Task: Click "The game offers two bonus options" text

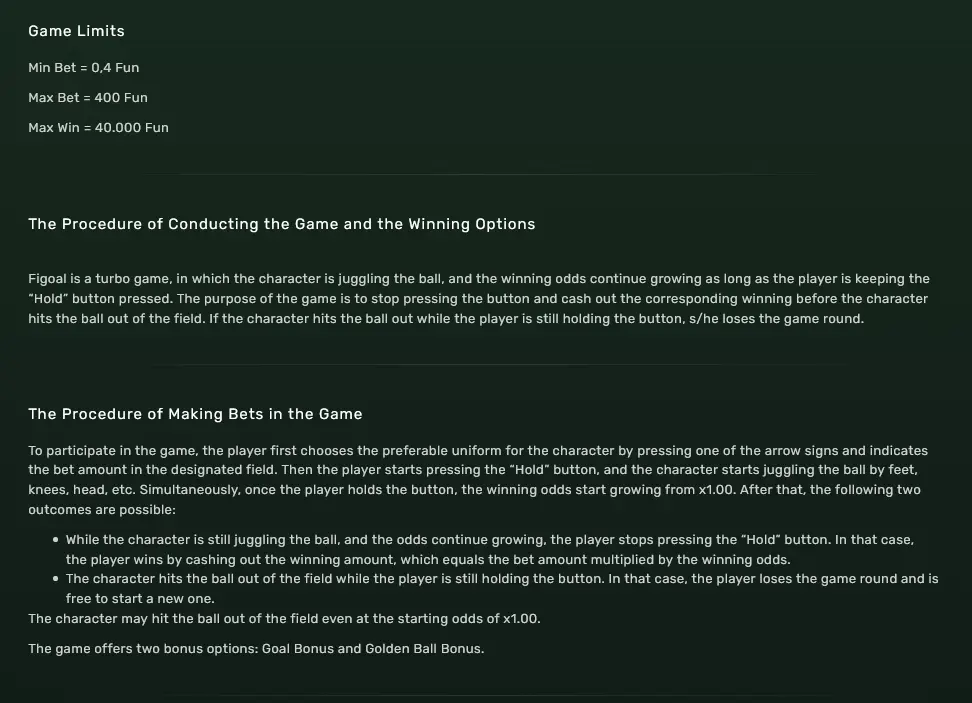Action: [x=142, y=649]
